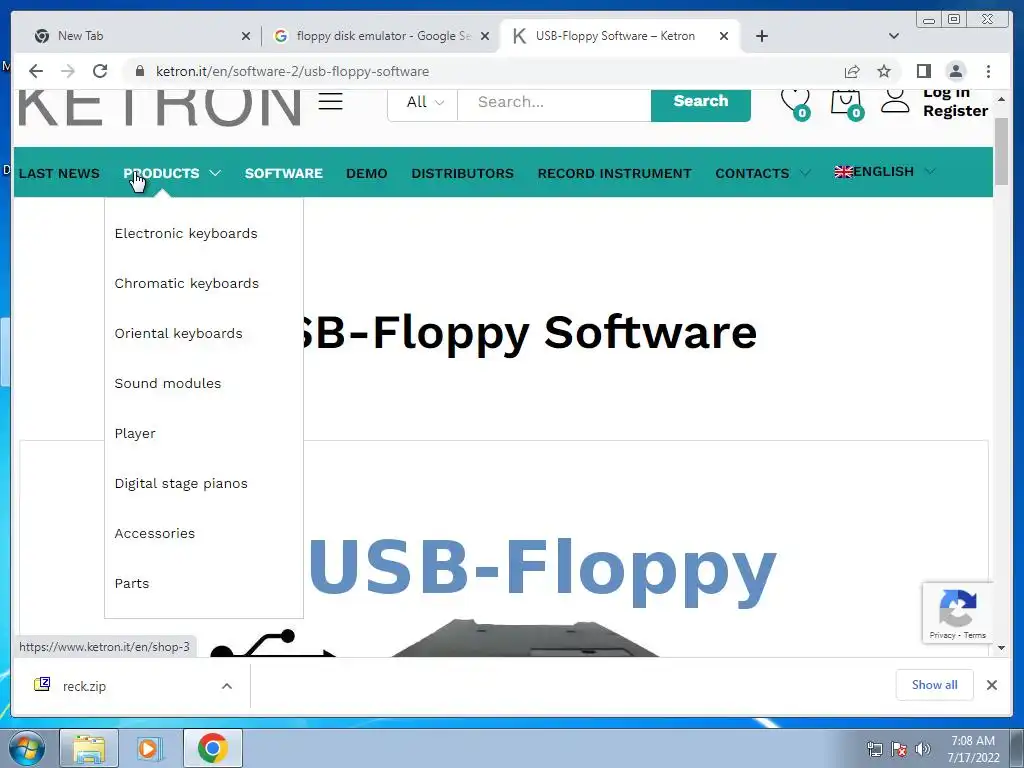Viewport: 1024px width, 768px height.
Task: Share this page icon in address bar
Action: (852, 71)
